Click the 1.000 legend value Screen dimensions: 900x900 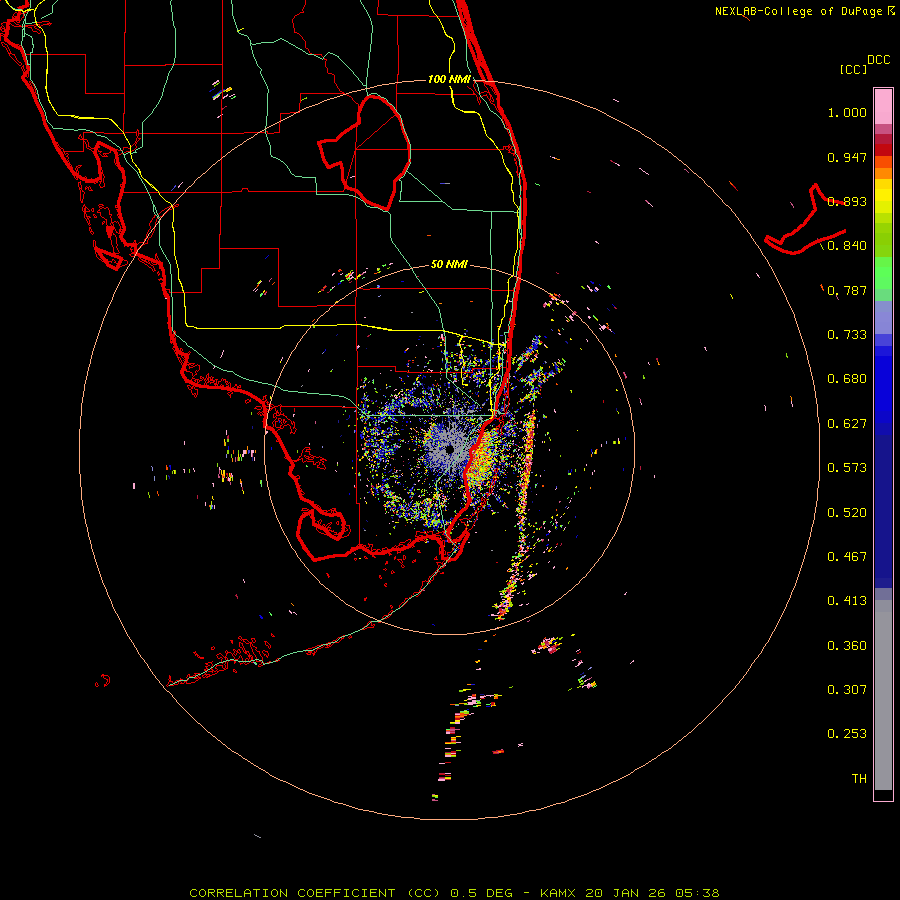point(847,112)
